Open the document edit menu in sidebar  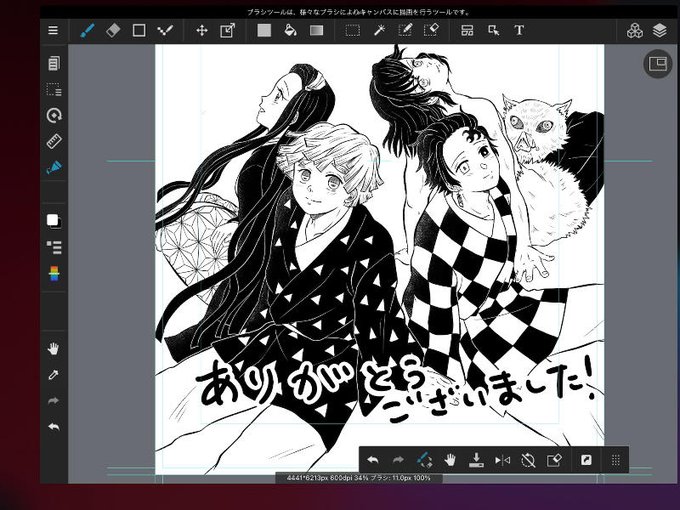[x=54, y=63]
